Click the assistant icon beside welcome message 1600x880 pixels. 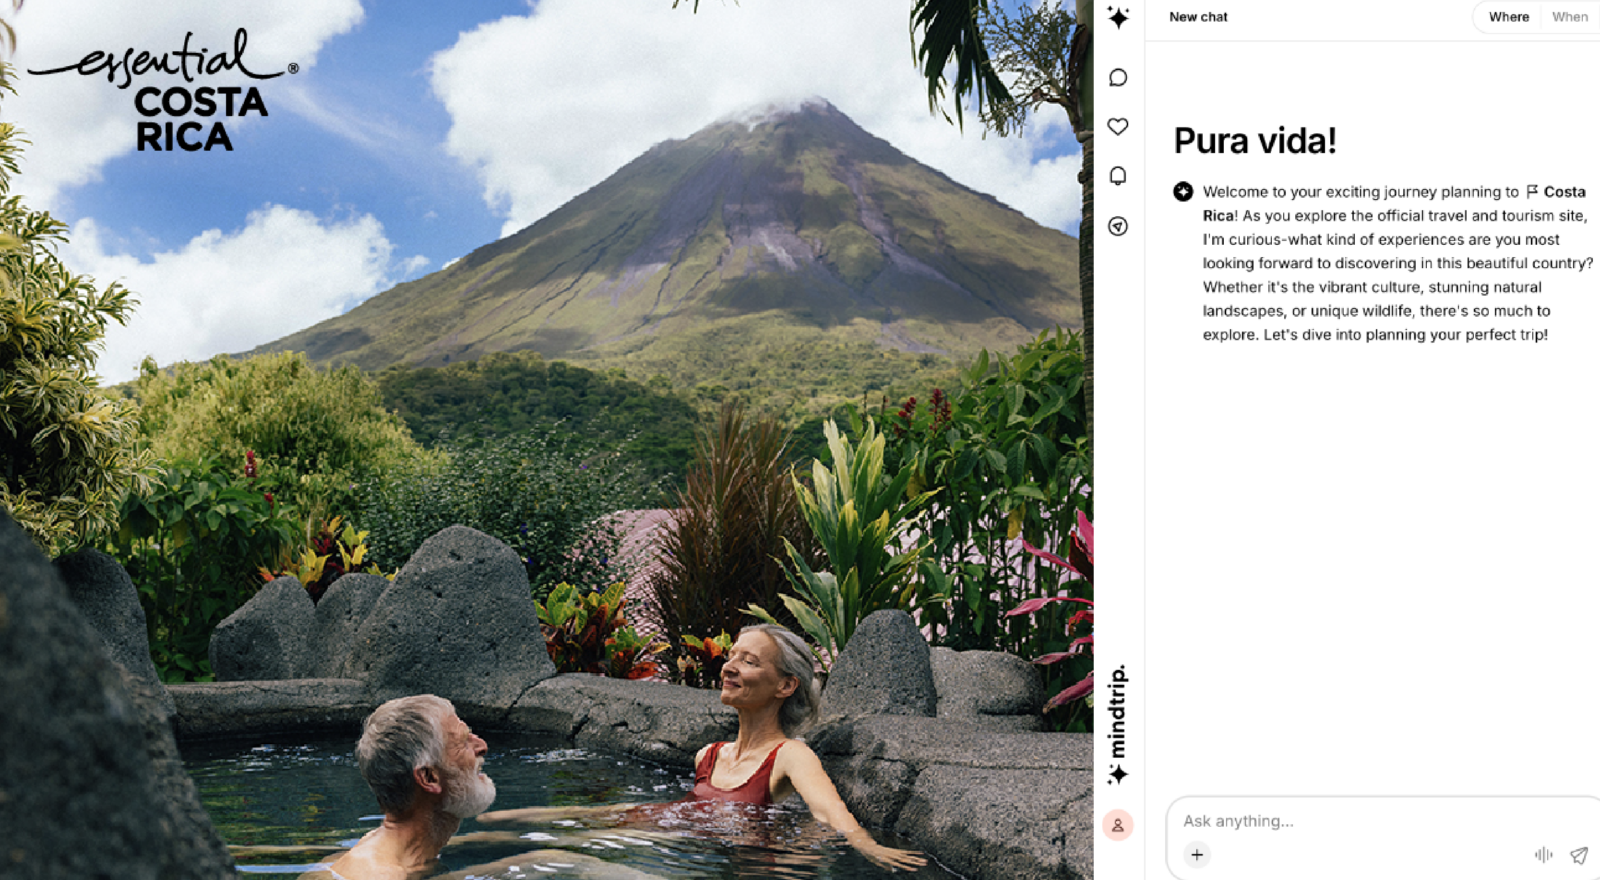tap(1183, 191)
